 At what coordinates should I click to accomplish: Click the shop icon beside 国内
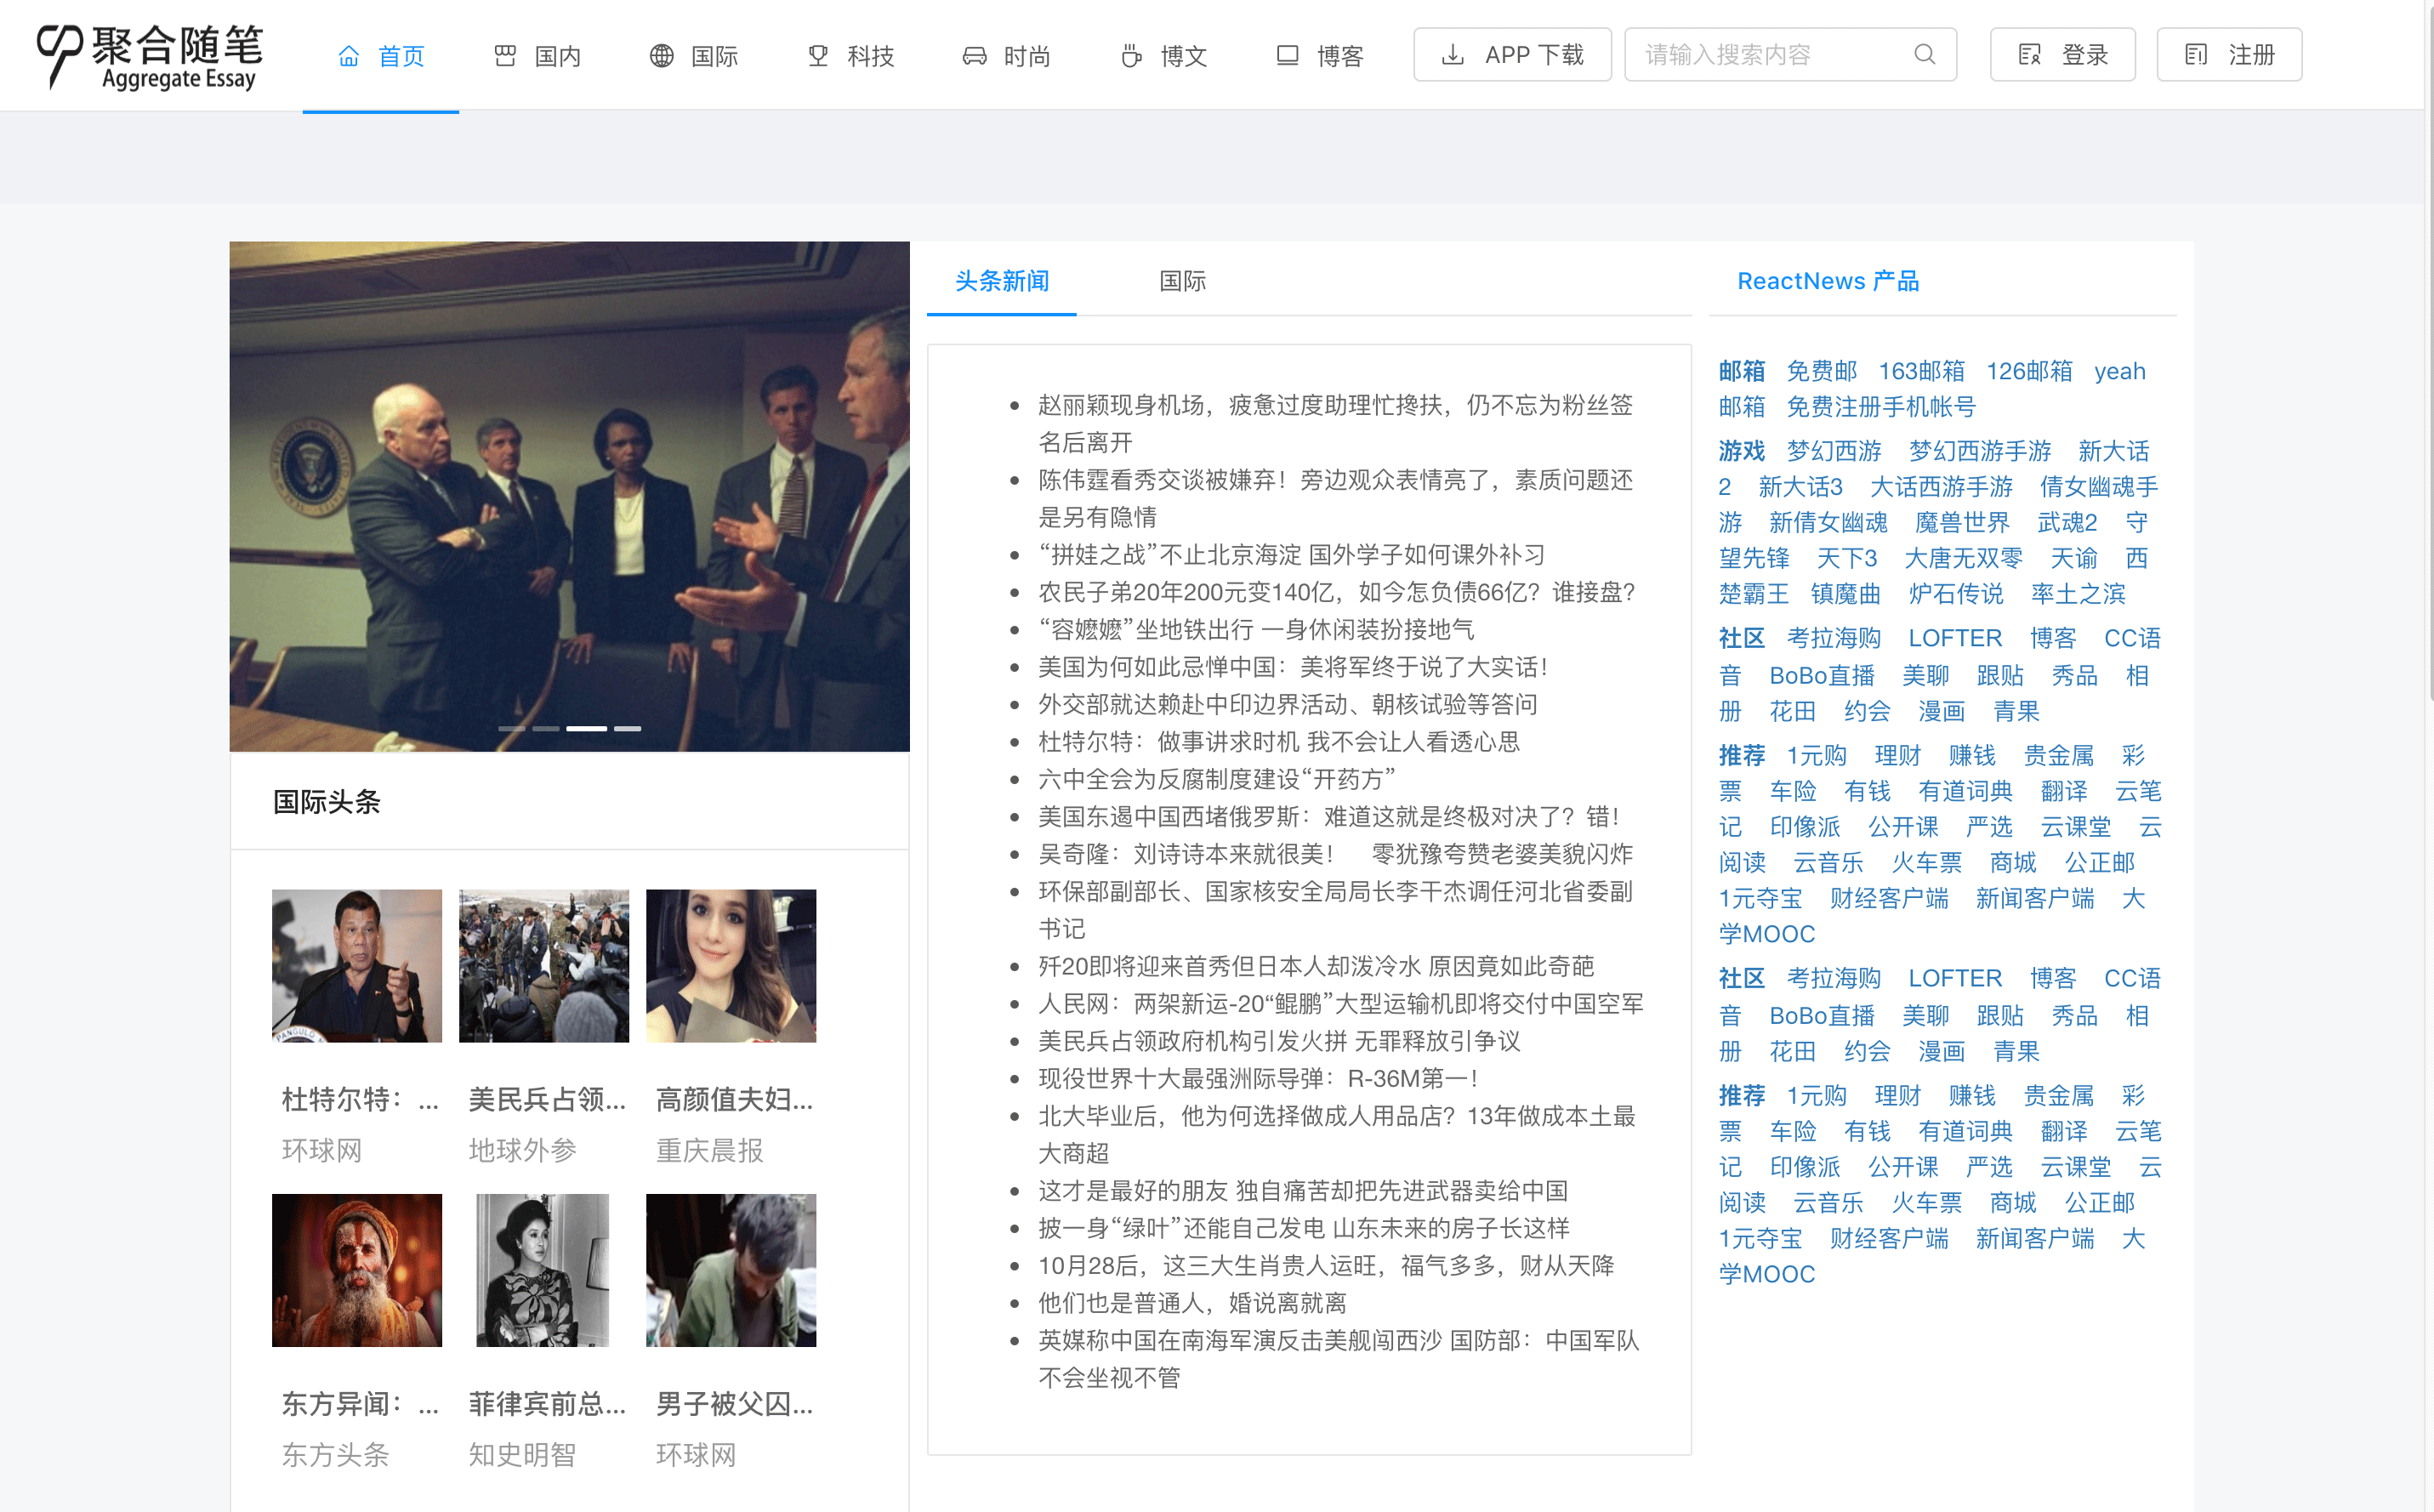click(505, 56)
